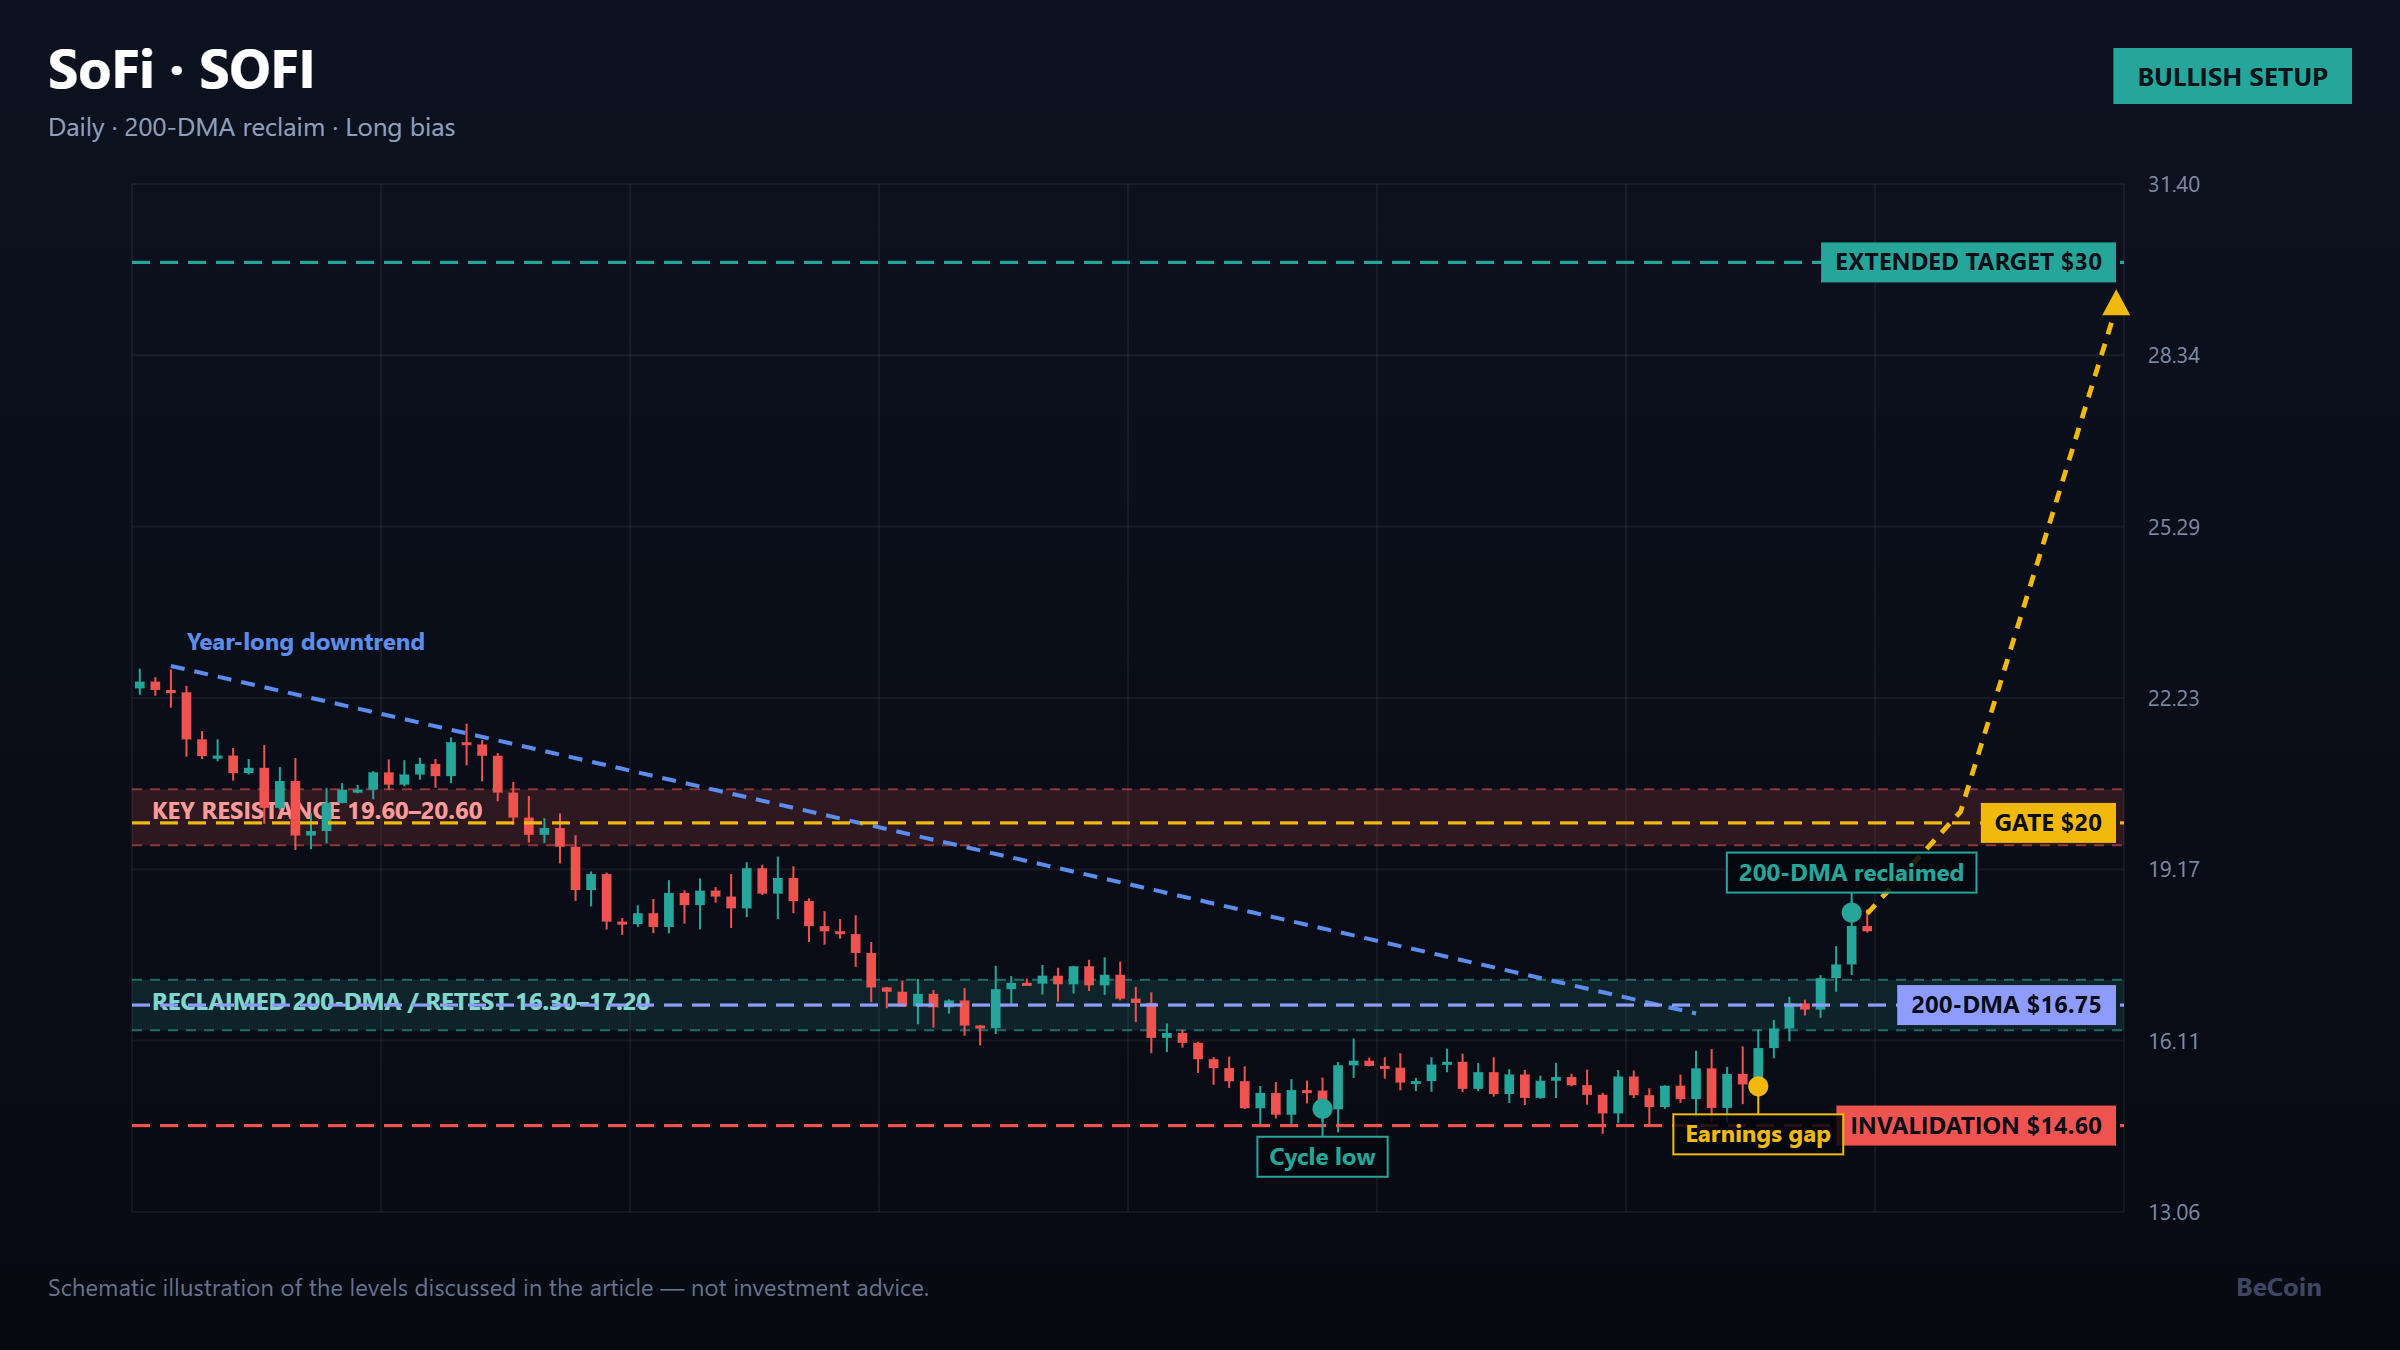Viewport: 2400px width, 1350px height.
Task: Select the "Cycle low" annotation box
Action: pos(1322,1157)
